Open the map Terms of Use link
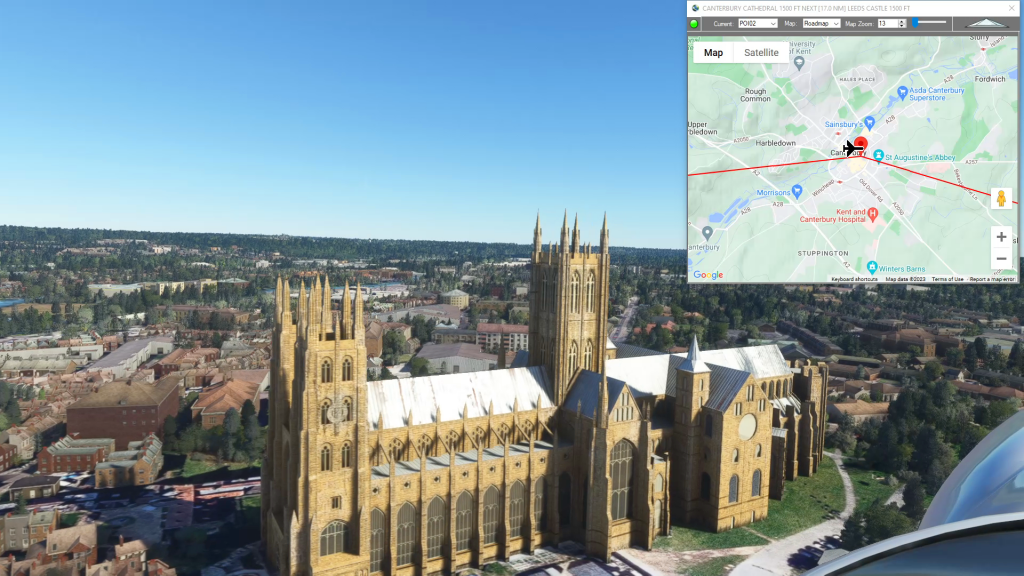The width and height of the screenshot is (1024, 576). pyautogui.click(x=947, y=279)
